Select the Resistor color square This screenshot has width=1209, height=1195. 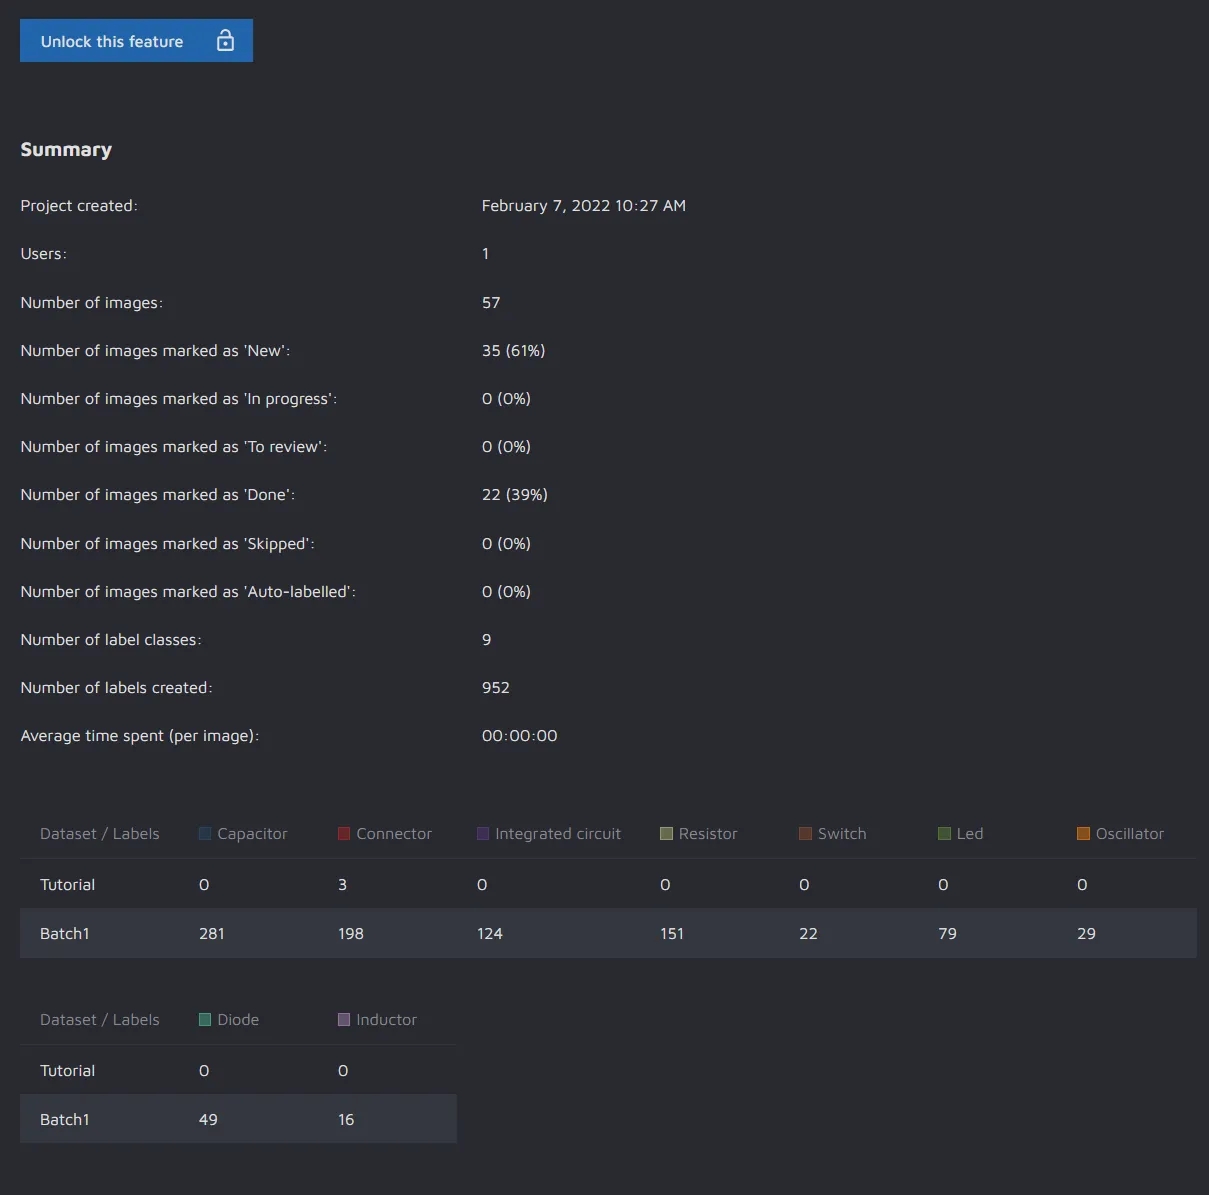pyautogui.click(x=666, y=834)
